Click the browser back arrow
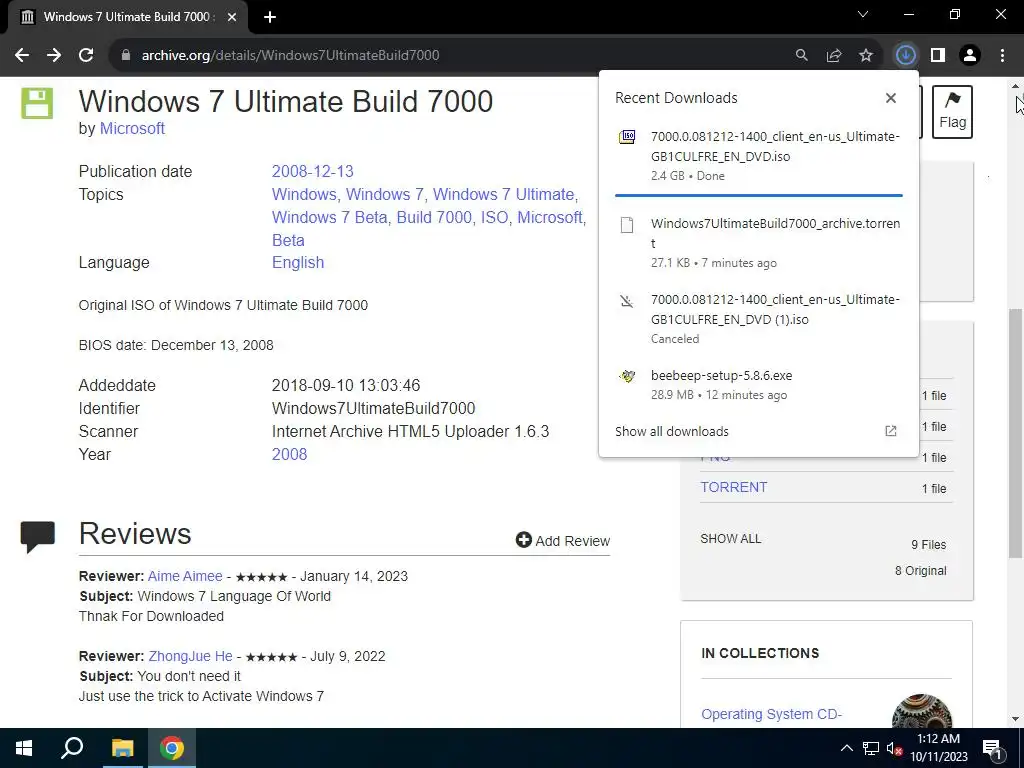 [22, 56]
